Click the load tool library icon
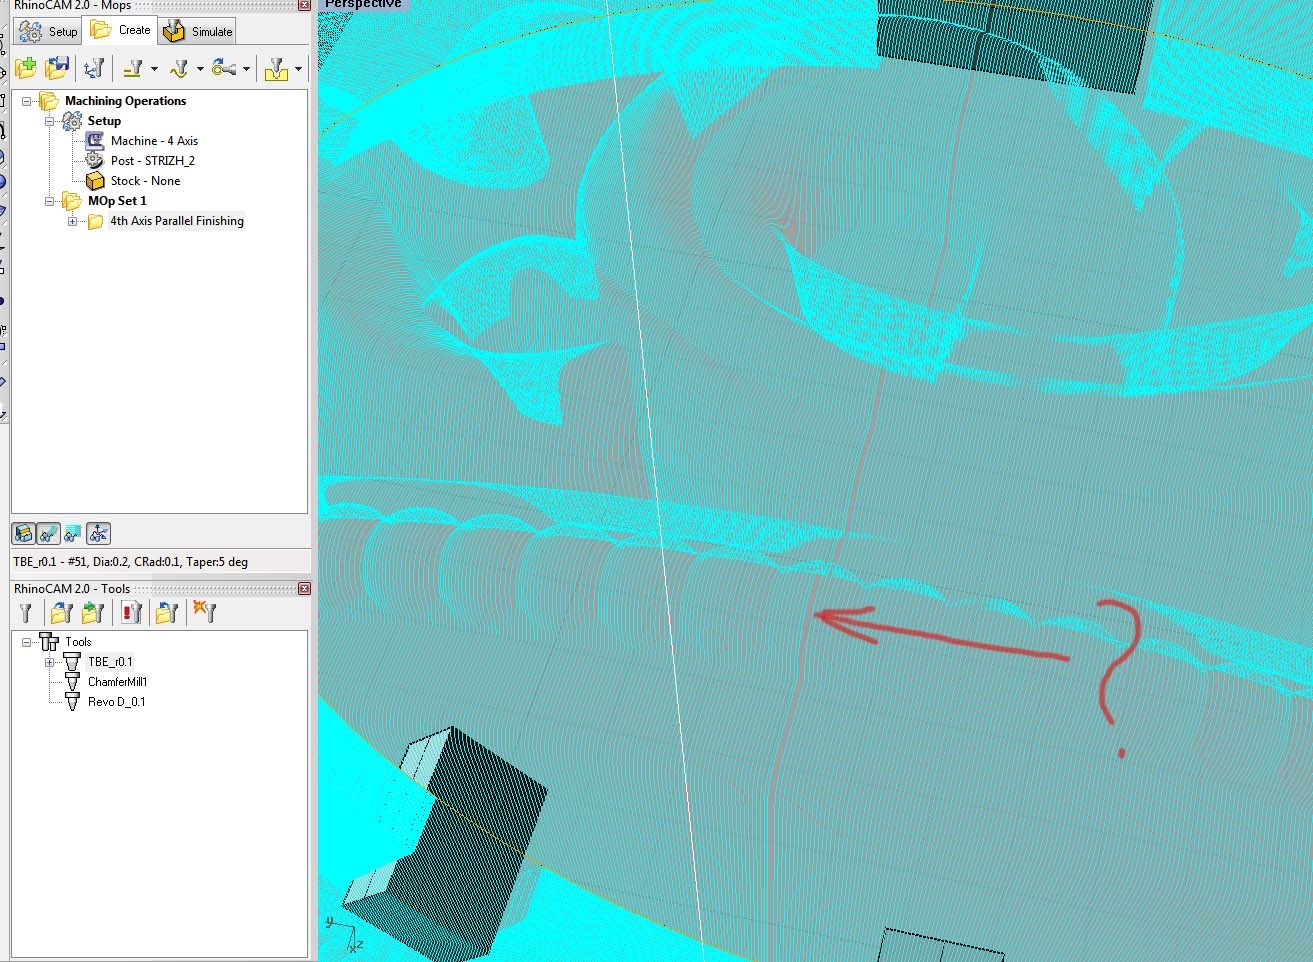 [62, 612]
